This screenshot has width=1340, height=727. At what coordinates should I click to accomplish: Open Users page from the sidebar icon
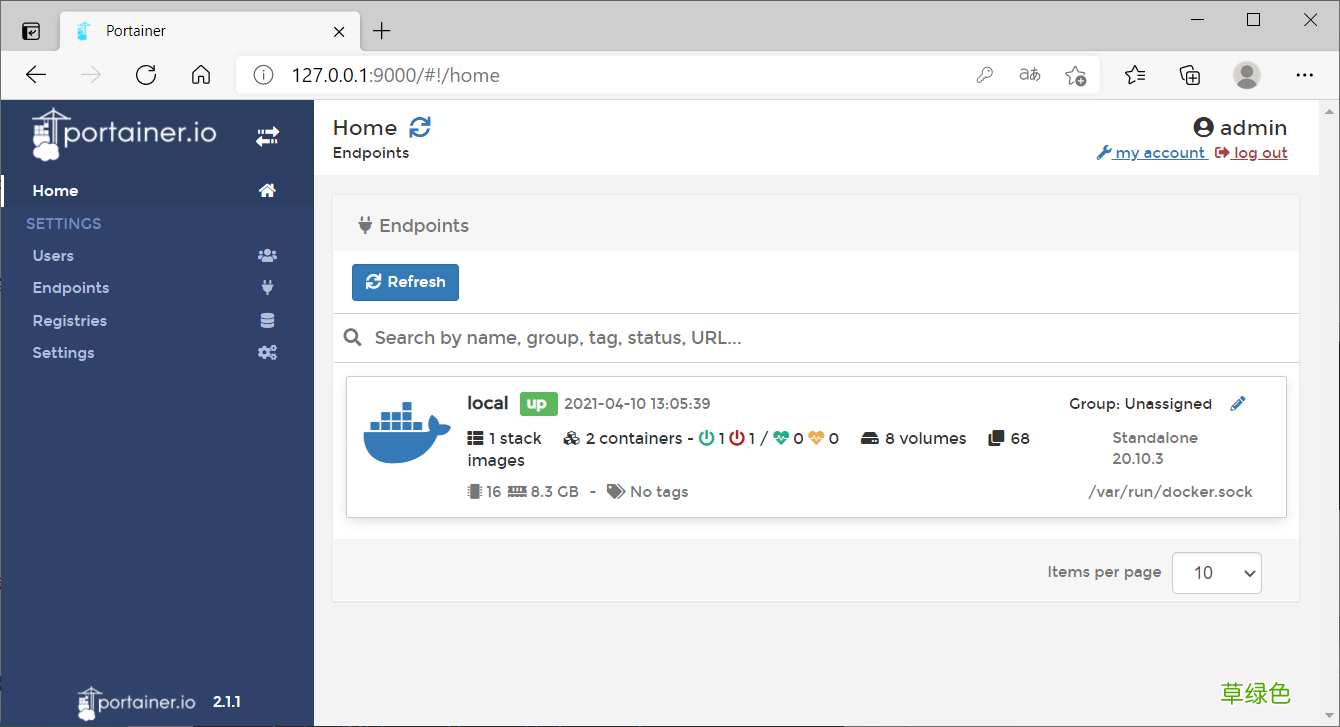coord(267,255)
